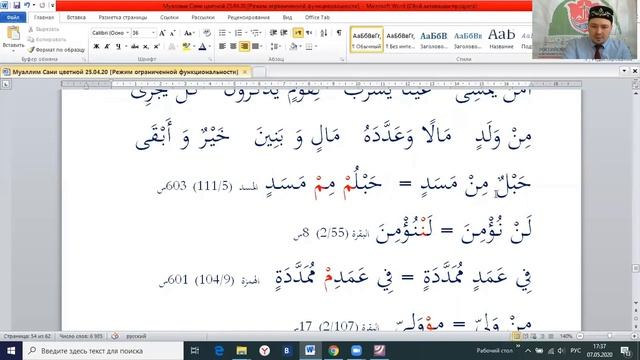Viewport: 640px width, 360px height.
Task: Toggle underline (Ч) formatting
Action: (x=118, y=47)
